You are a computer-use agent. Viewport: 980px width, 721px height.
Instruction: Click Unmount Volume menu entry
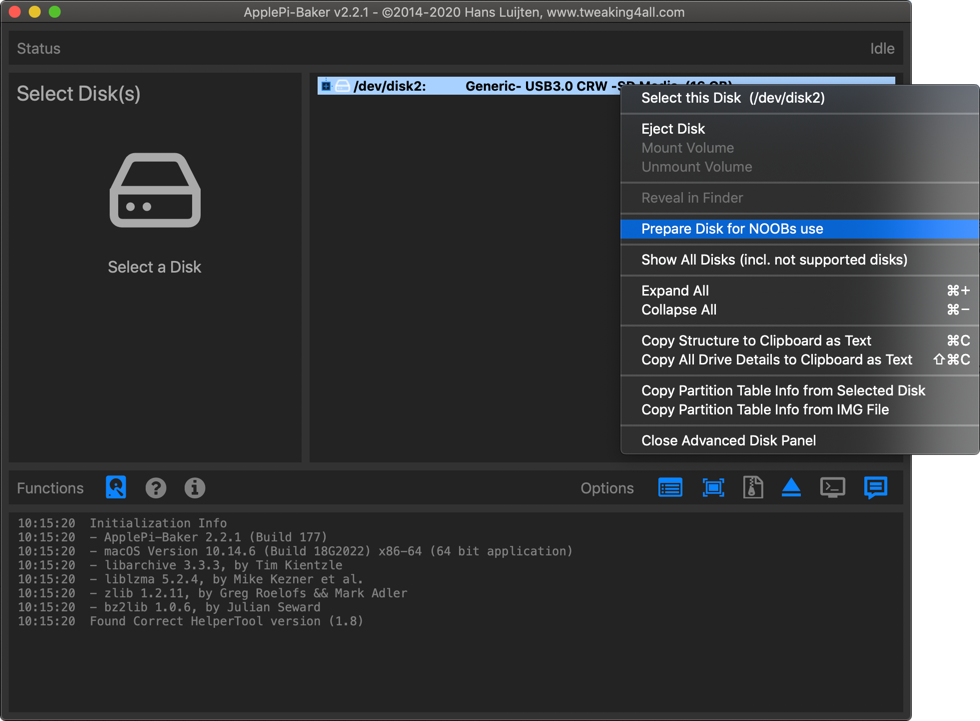click(x=799, y=167)
